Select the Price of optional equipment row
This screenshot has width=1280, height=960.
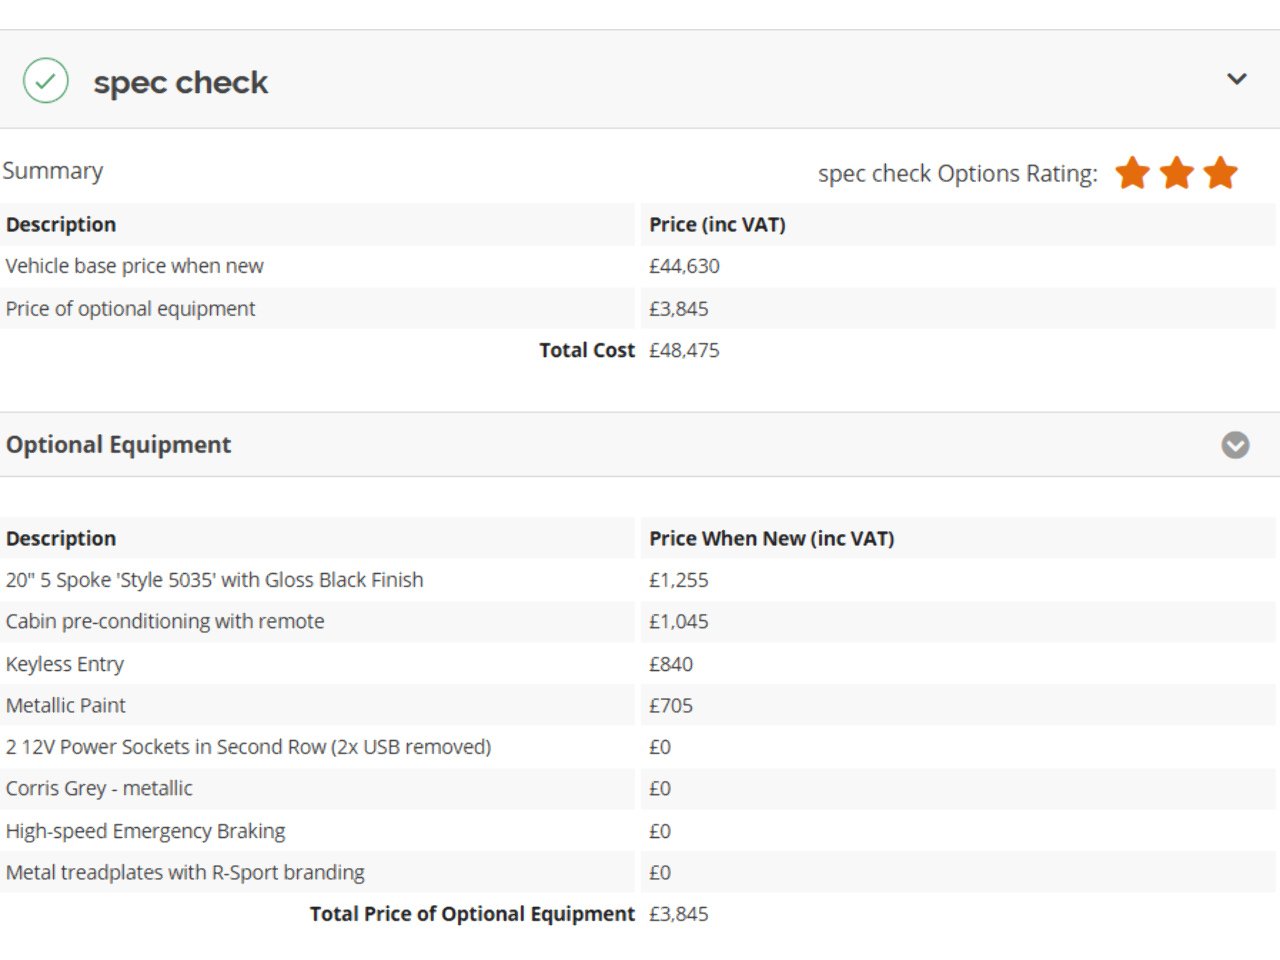tap(638, 308)
